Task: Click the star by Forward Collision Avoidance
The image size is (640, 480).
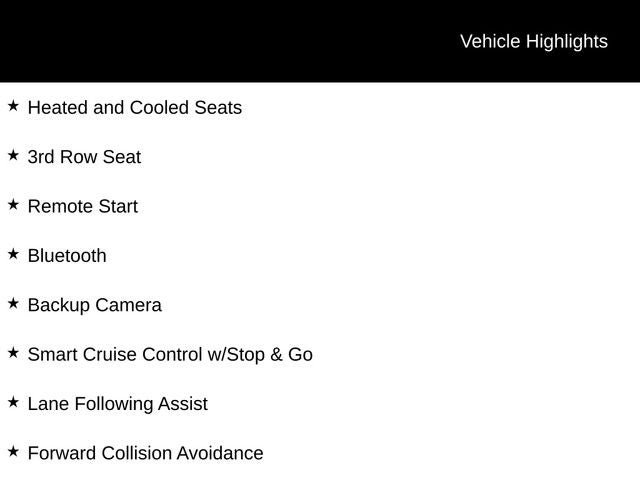Action: (13, 452)
